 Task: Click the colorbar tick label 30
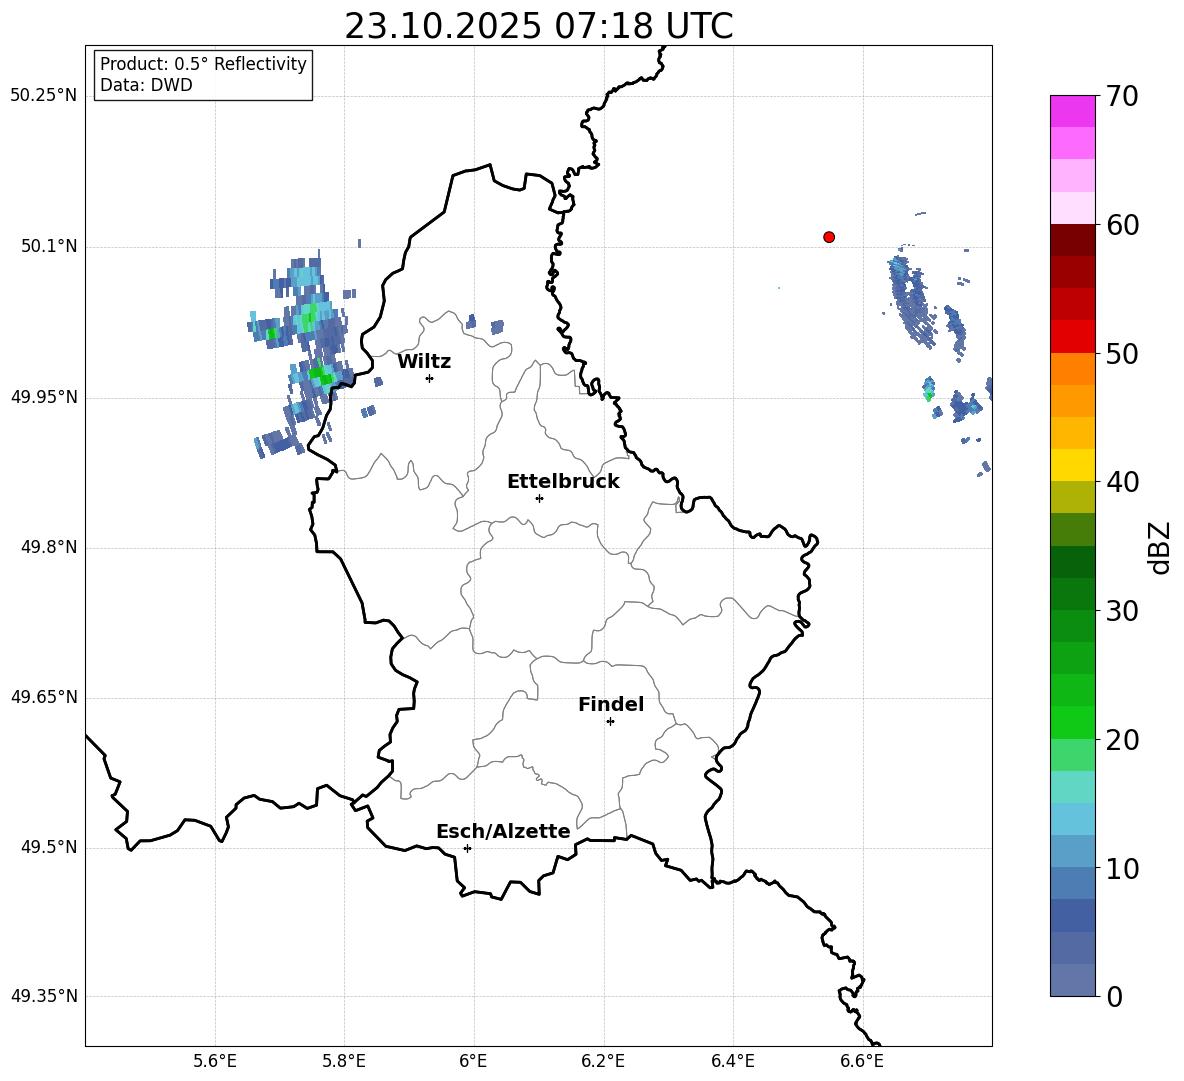[1123, 611]
